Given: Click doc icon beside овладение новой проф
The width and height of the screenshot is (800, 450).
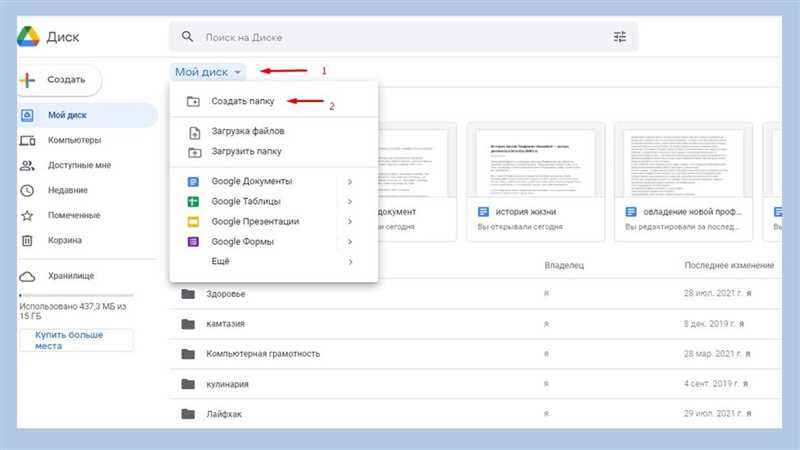Looking at the screenshot, I should coord(631,212).
